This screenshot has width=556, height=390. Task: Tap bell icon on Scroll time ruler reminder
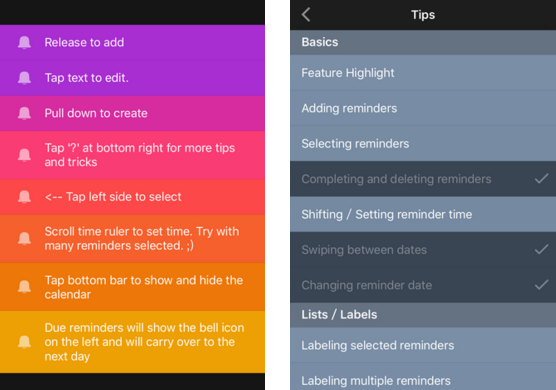click(x=24, y=239)
